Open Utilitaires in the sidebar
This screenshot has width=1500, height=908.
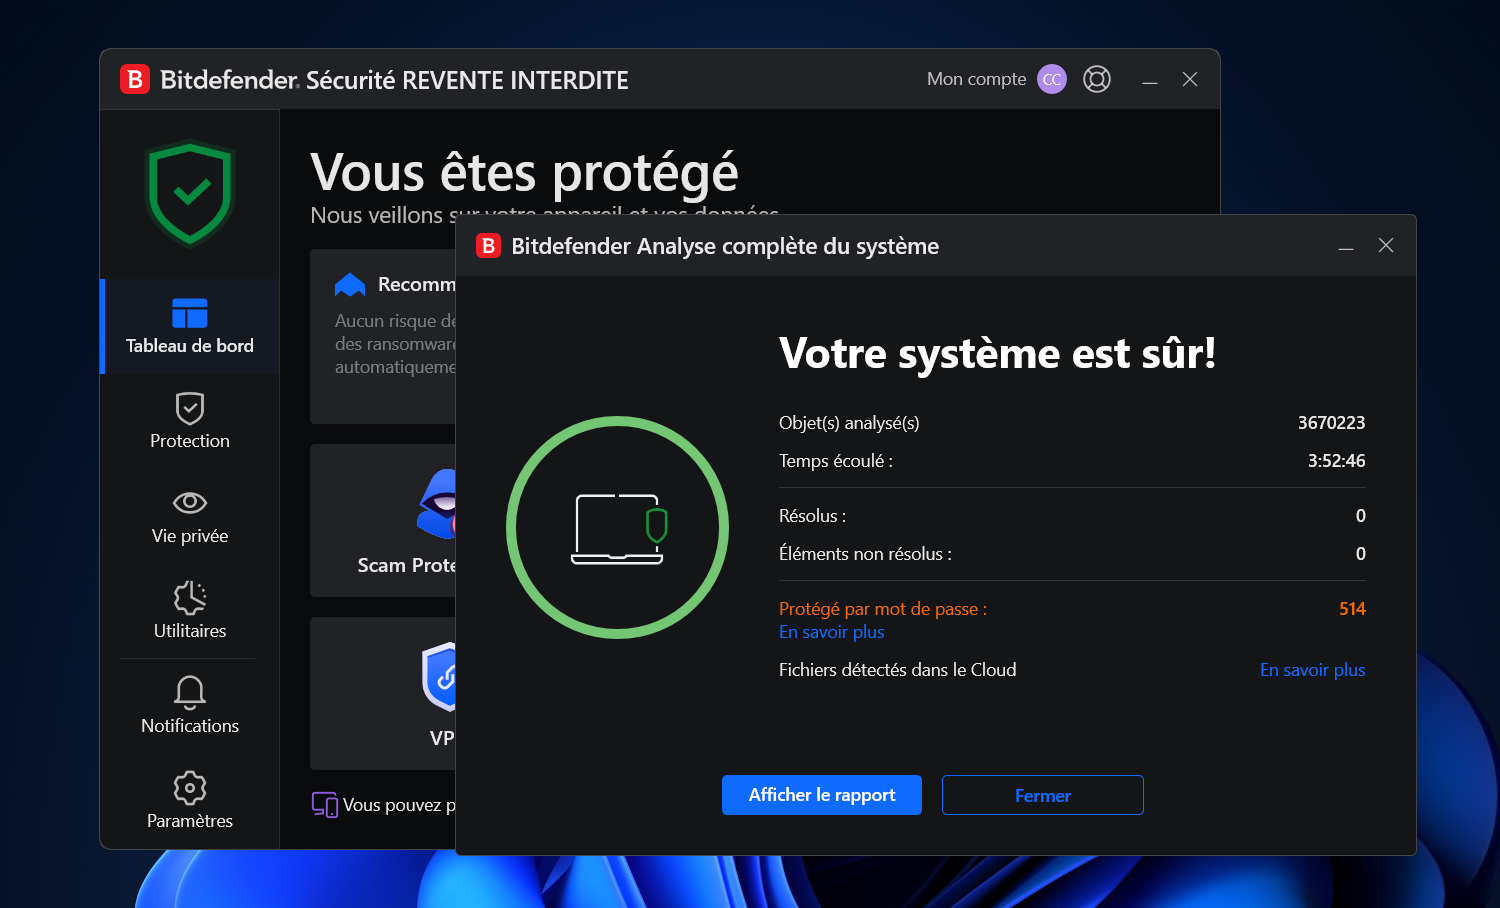tap(190, 611)
